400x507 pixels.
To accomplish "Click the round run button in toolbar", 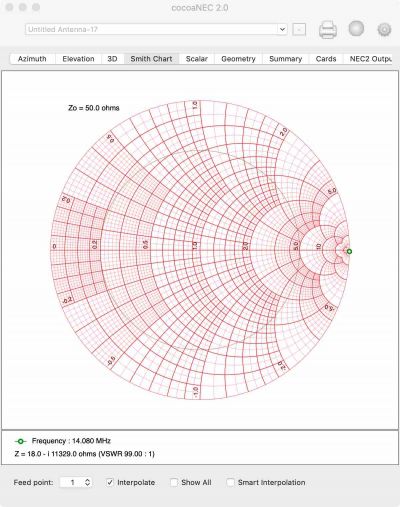I will [356, 28].
